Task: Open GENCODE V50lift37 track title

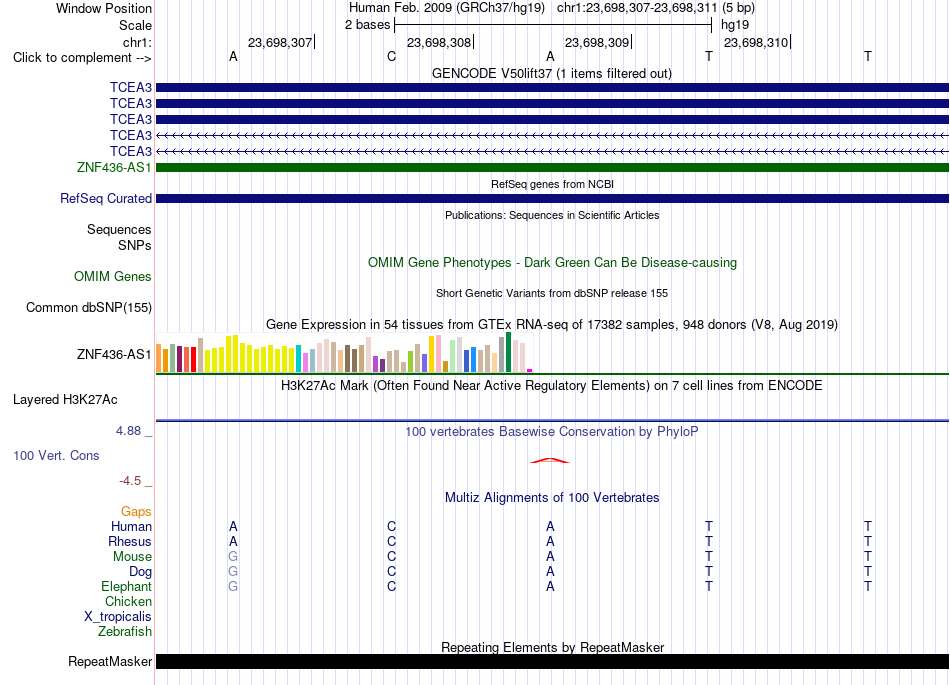Action: tap(552, 73)
